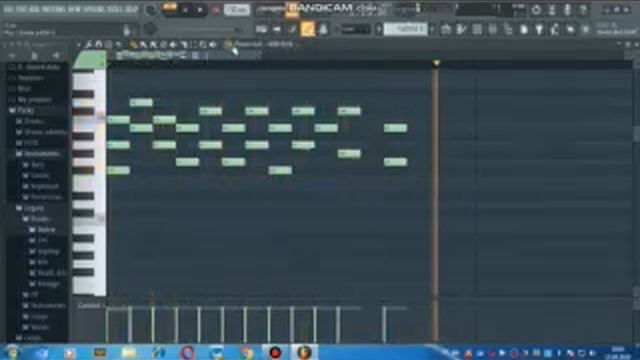Screen dimensions: 640x360
Task: Toggle the icon just left of the orange button
Action: pos(292,29)
